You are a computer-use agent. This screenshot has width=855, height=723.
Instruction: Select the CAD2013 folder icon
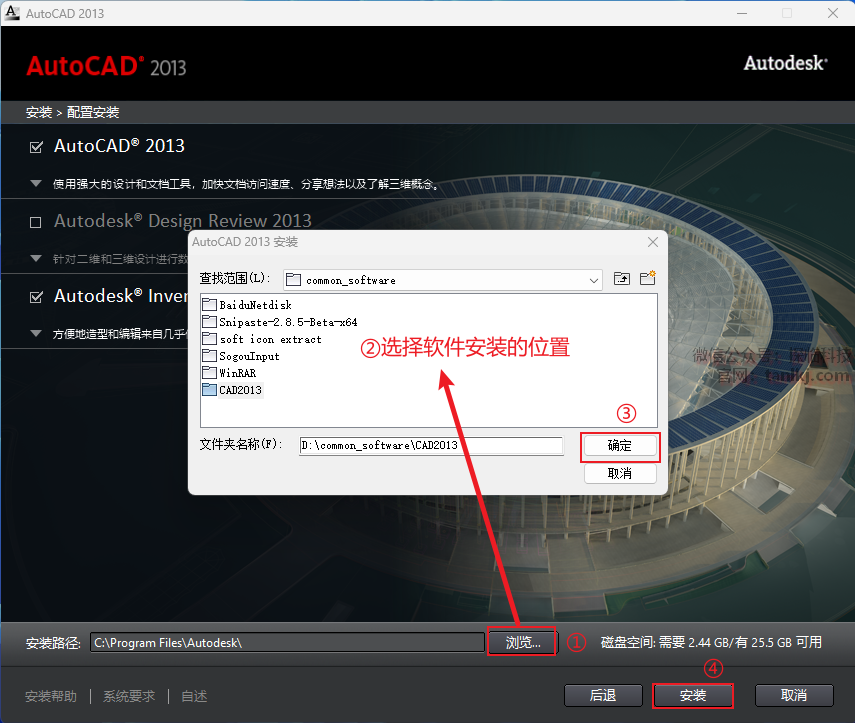point(209,389)
